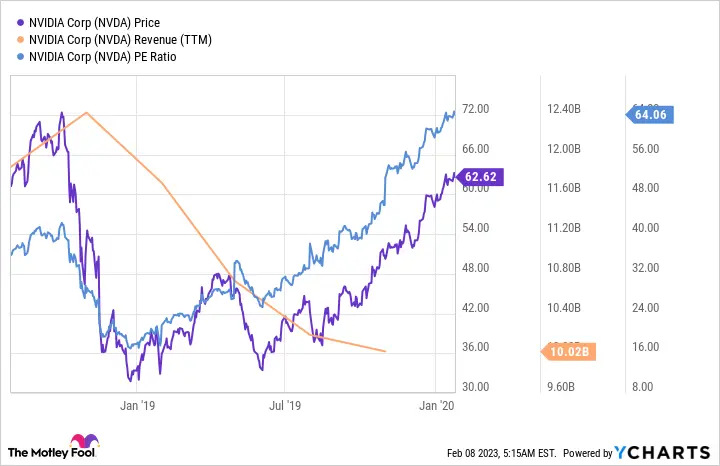Click the 8.00 PE ratio axis label
The image size is (720, 466).
click(645, 387)
